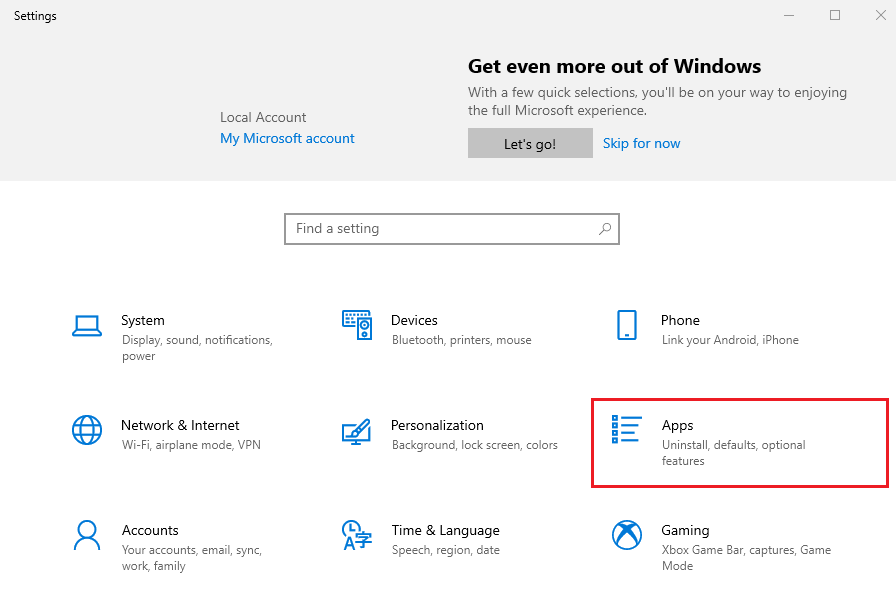Open Devices via its keyboard-speaker icon
This screenshot has width=896, height=590.
[357, 325]
